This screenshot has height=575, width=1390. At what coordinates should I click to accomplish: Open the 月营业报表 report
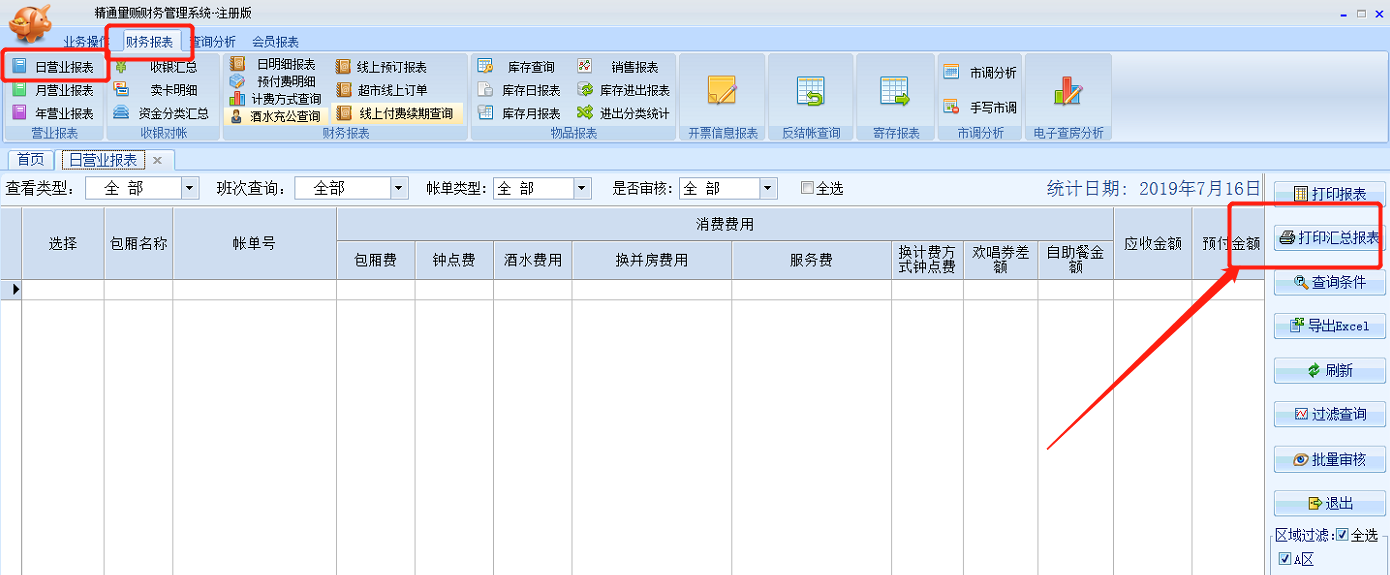tap(54, 90)
